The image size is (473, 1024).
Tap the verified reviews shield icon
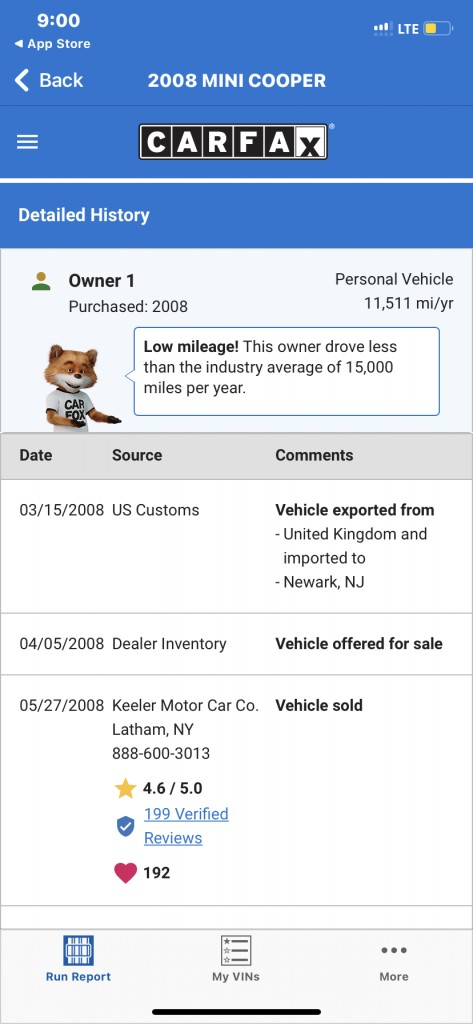click(x=125, y=826)
